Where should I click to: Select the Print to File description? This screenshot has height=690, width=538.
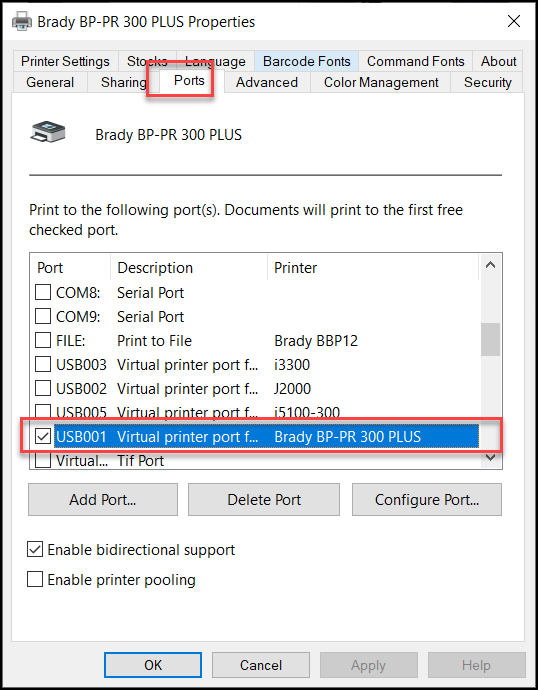point(154,341)
